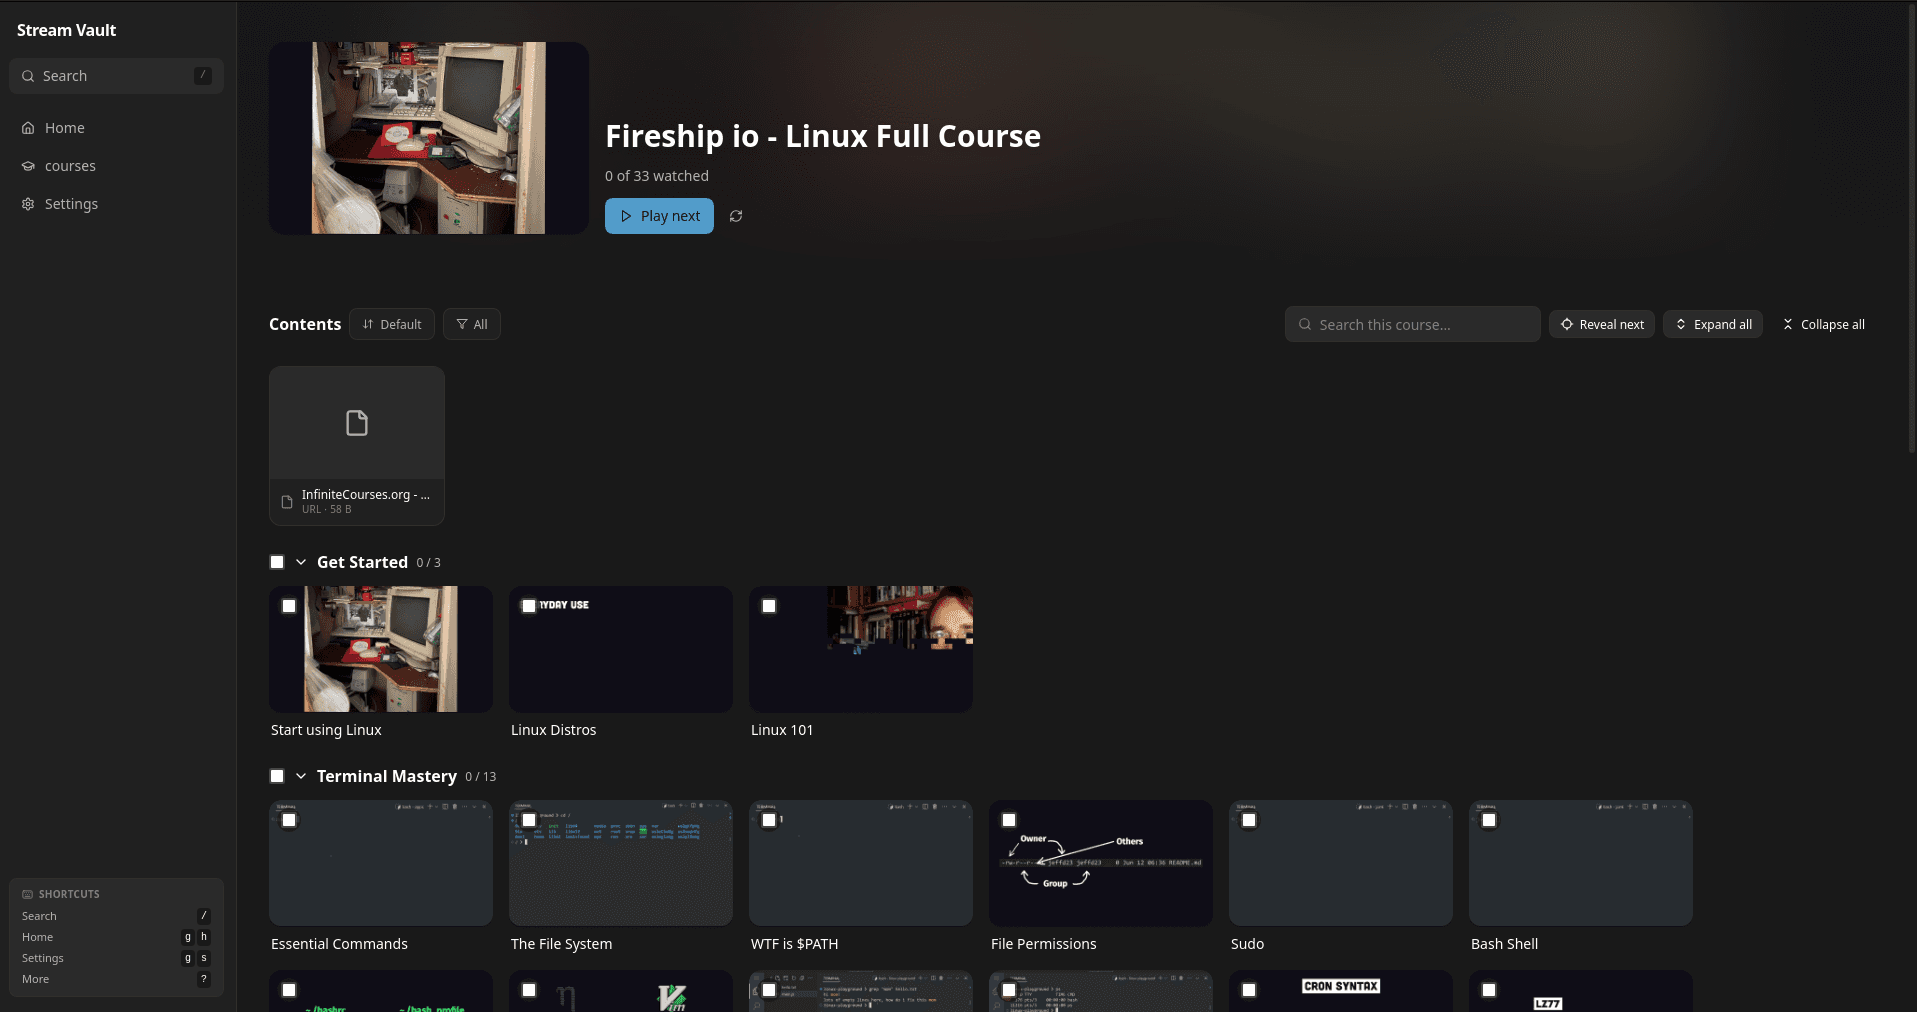The image size is (1917, 1012).
Task: Click the sidebar Search field
Action: tap(116, 76)
